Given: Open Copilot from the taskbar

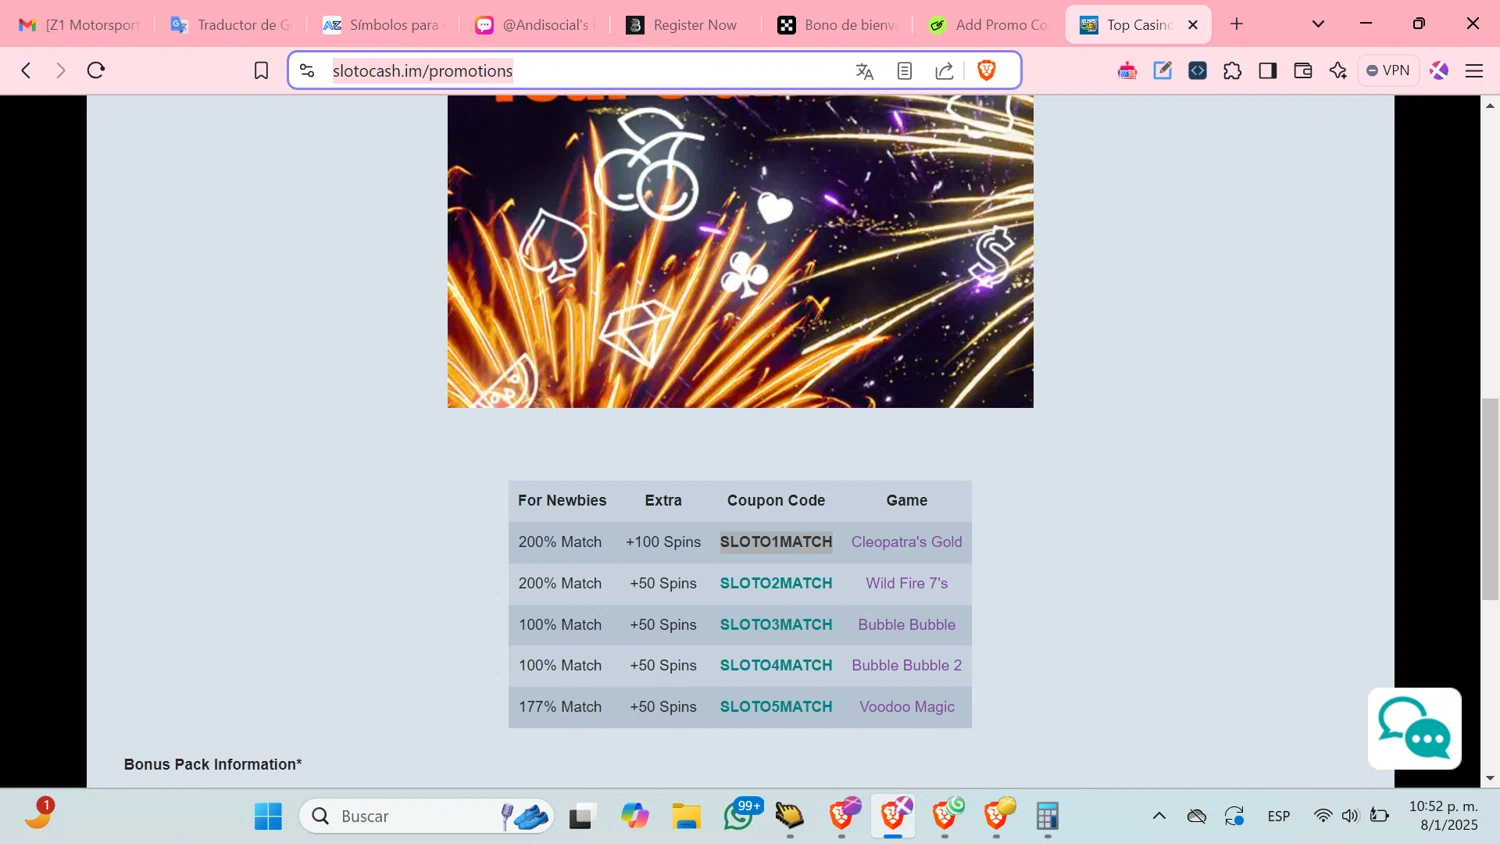Looking at the screenshot, I should click(634, 816).
